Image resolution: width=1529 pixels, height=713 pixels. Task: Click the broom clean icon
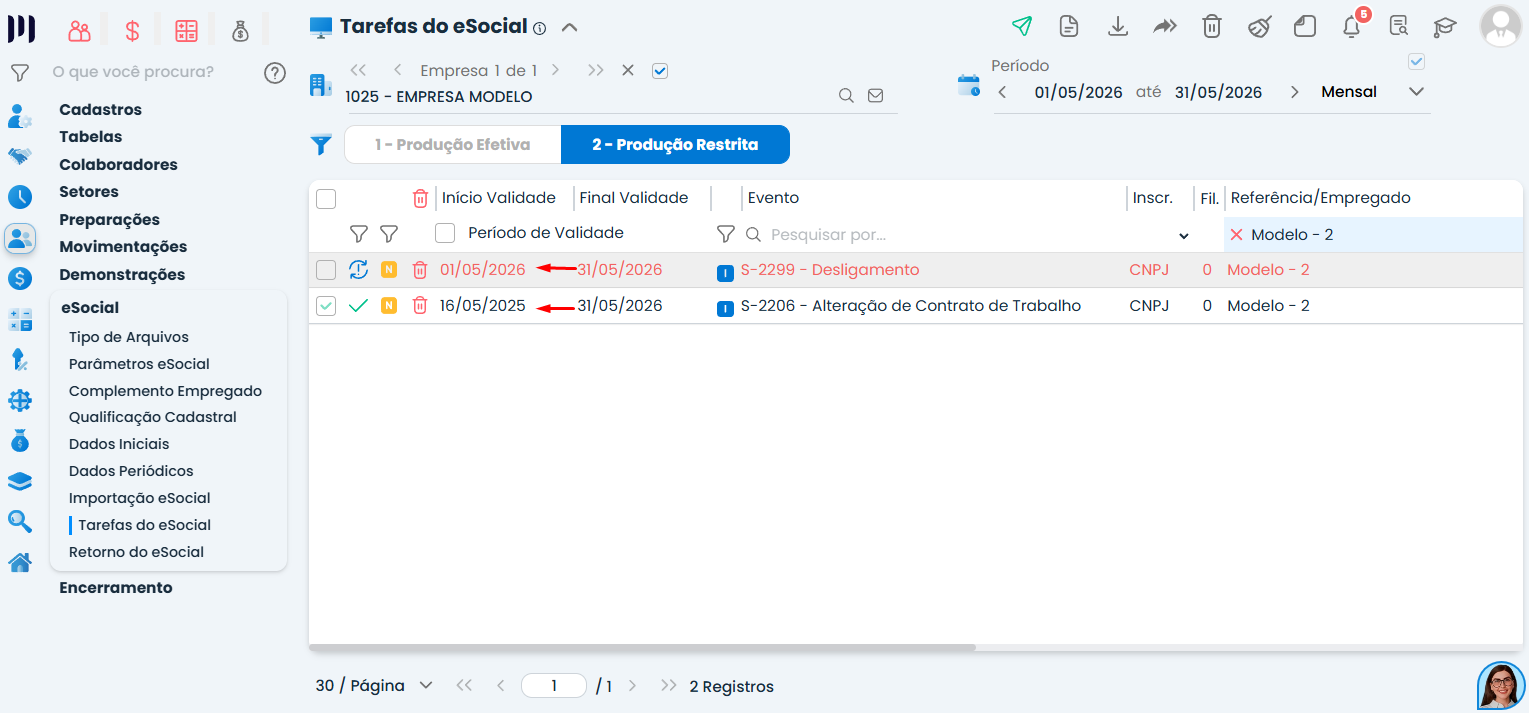pos(1259,27)
